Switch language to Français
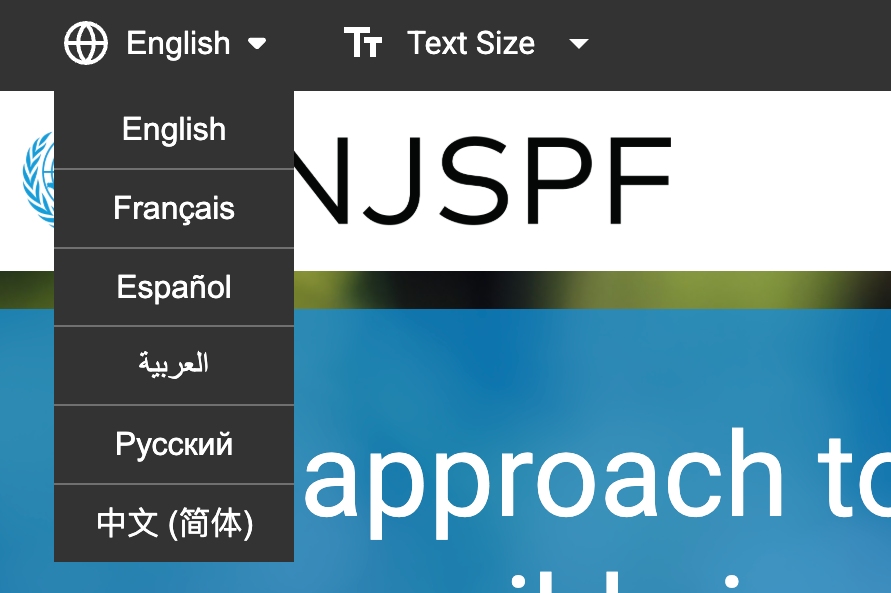891x593 pixels. [x=174, y=208]
